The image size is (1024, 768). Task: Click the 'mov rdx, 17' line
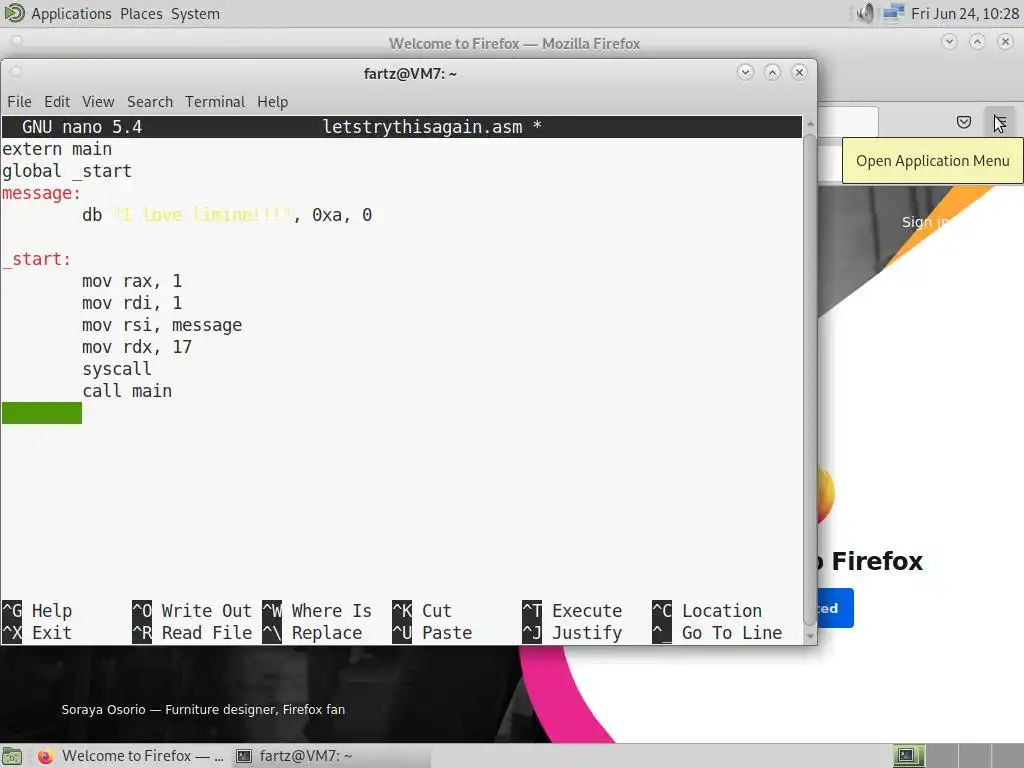pyautogui.click(x=137, y=347)
